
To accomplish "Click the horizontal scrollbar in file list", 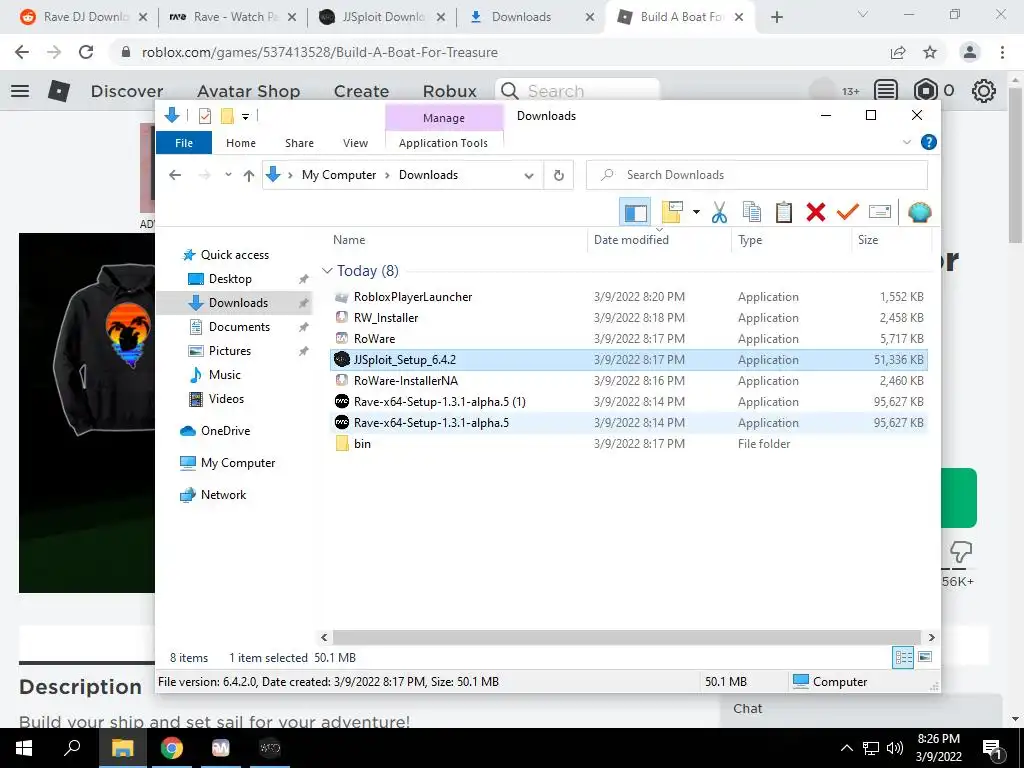I will pos(626,637).
